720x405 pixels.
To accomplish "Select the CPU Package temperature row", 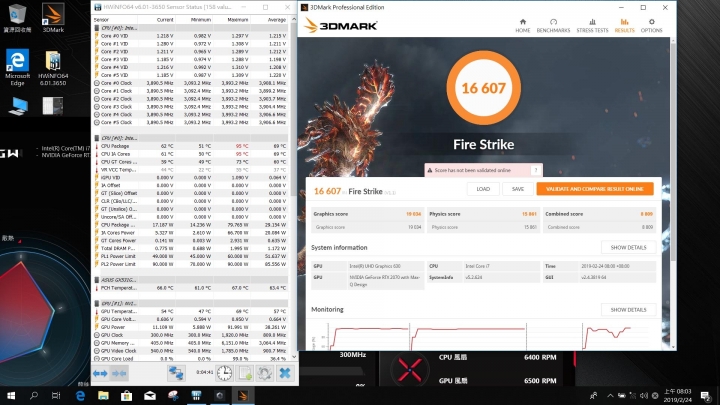I will tap(191, 146).
